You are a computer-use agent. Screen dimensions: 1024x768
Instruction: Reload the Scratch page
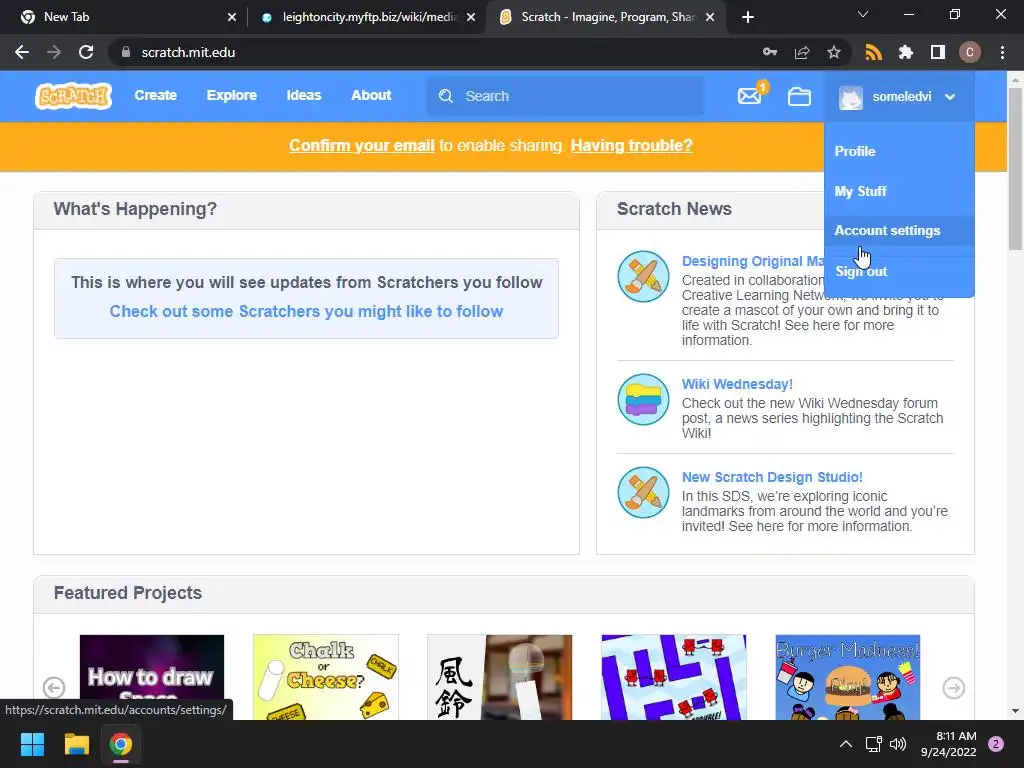(86, 52)
